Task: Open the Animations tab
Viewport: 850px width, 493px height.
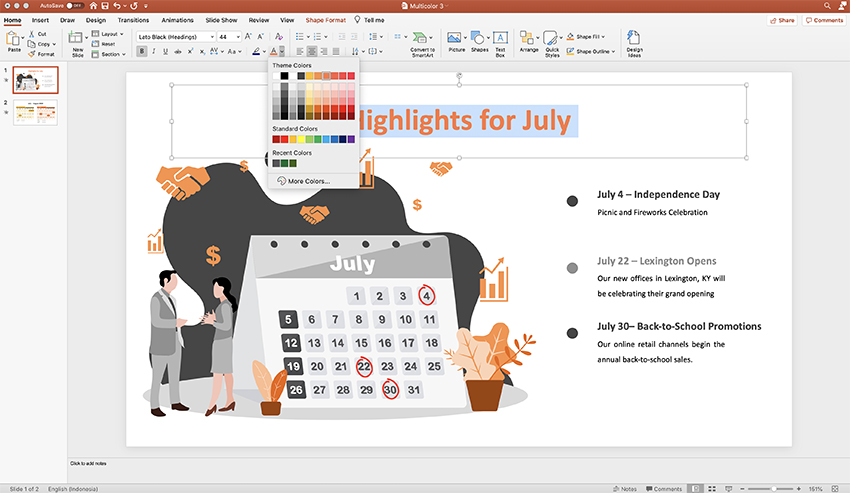Action: (177, 20)
